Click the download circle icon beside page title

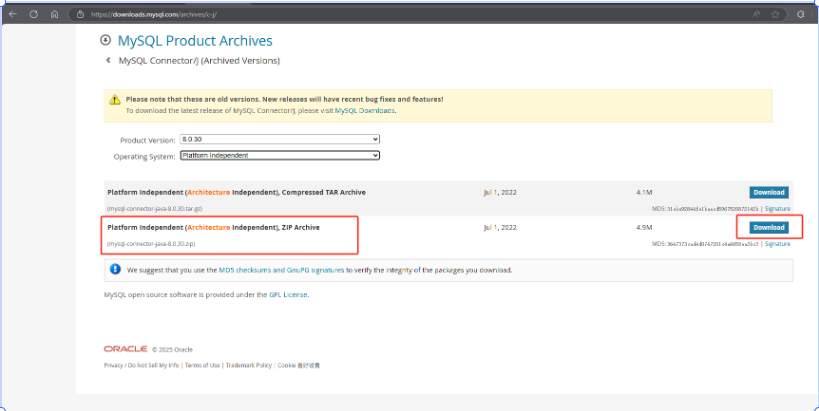(106, 40)
